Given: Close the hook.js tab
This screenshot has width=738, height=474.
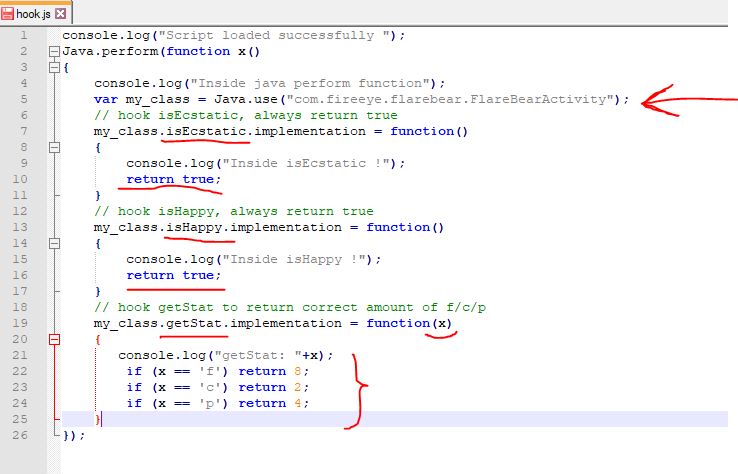Looking at the screenshot, I should pyautogui.click(x=61, y=14).
